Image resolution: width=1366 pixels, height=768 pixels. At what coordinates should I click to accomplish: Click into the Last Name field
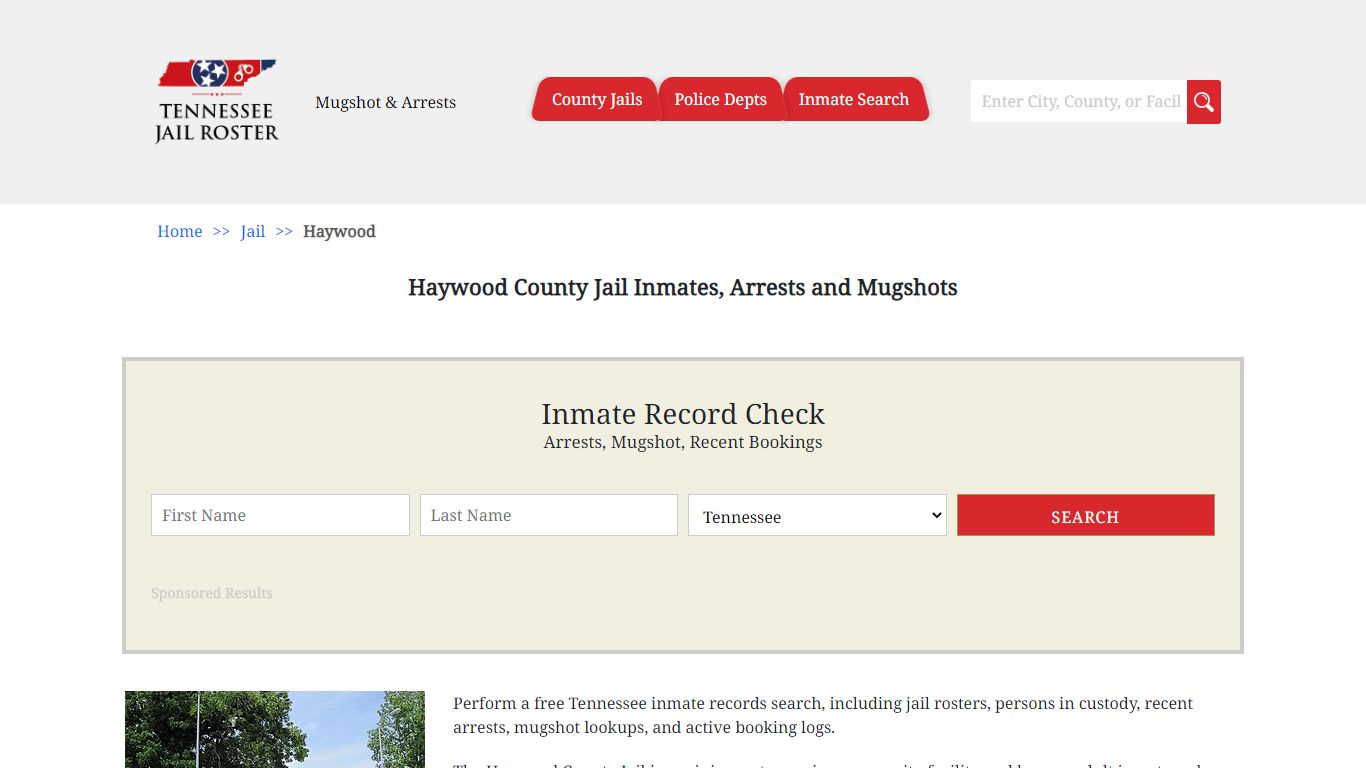click(549, 515)
